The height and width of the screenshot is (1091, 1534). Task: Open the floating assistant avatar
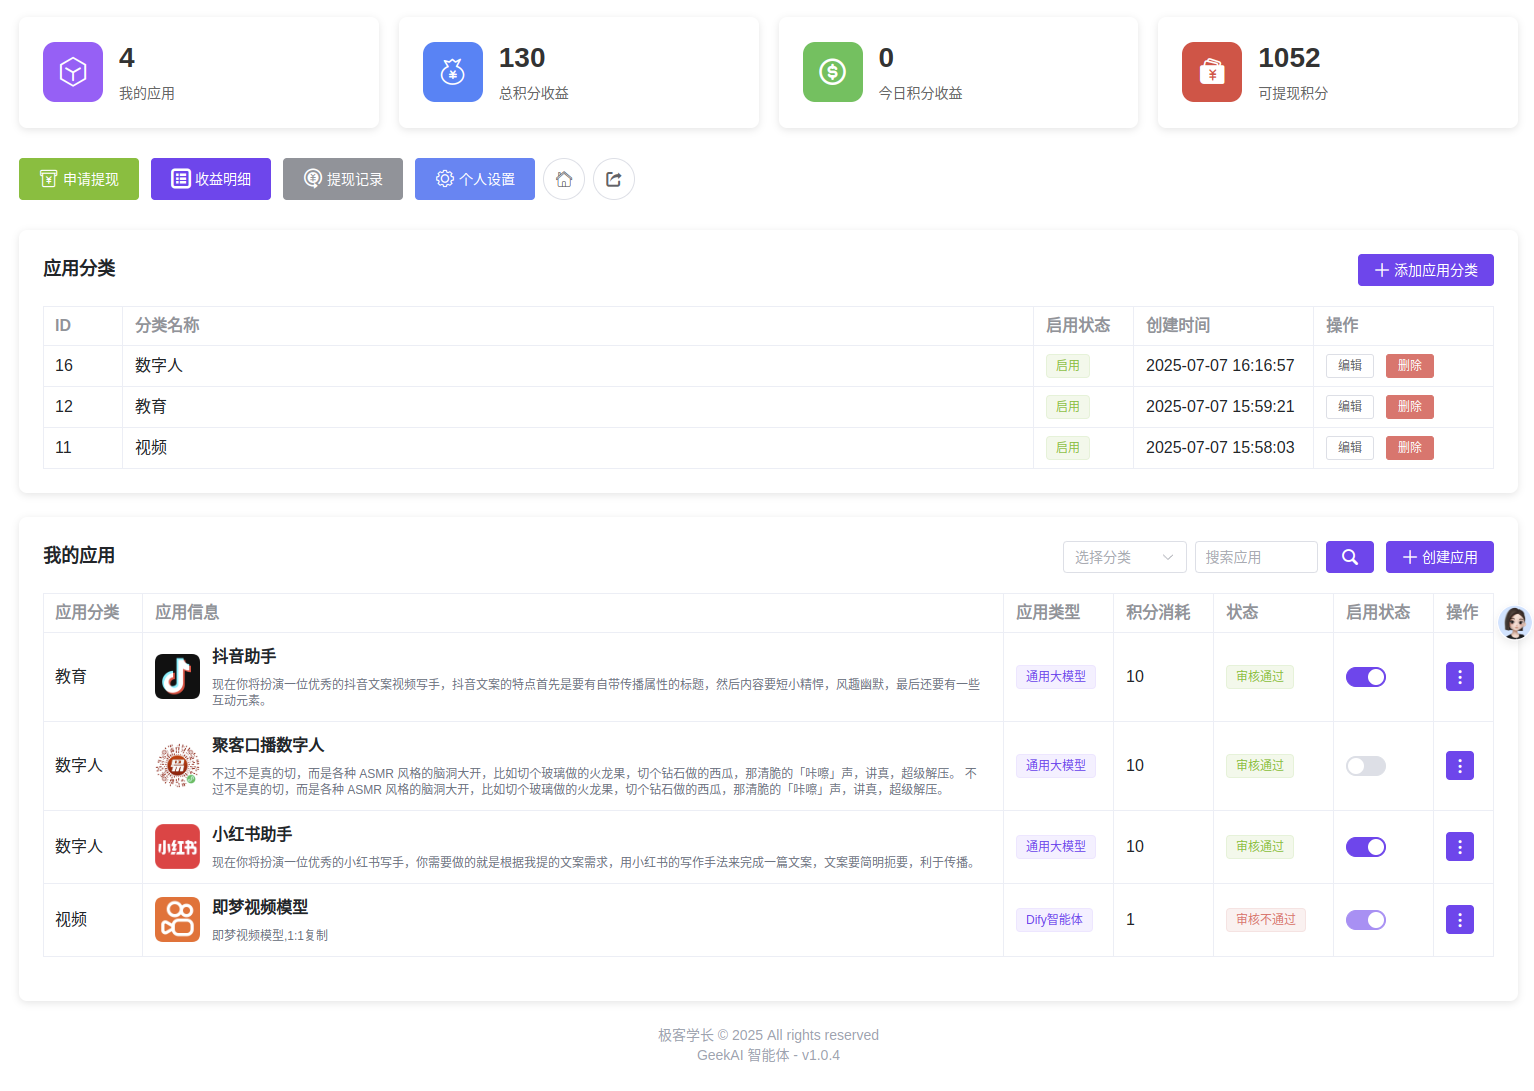[1515, 623]
